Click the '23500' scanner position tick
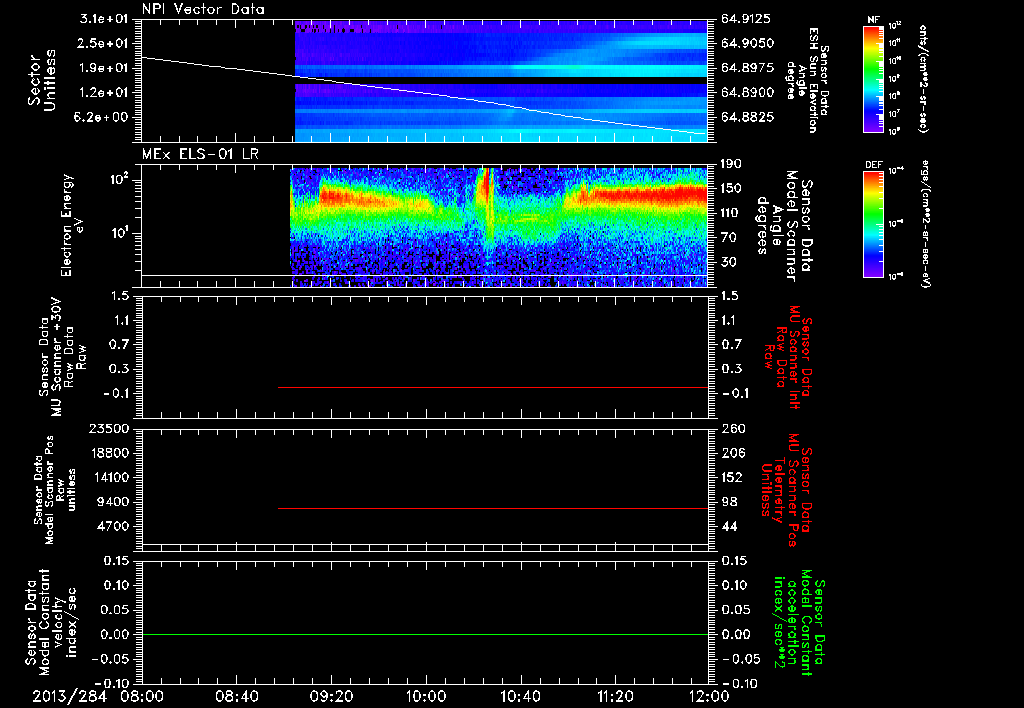Viewport: 1024px width, 708px height. (x=108, y=428)
